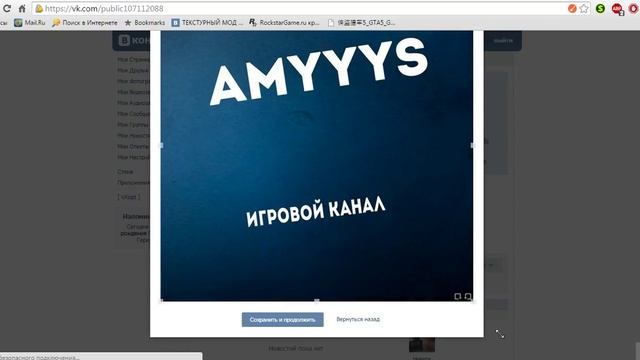Click the AMYYYS image preview
Viewport: 640px width, 360px height.
[x=317, y=166]
